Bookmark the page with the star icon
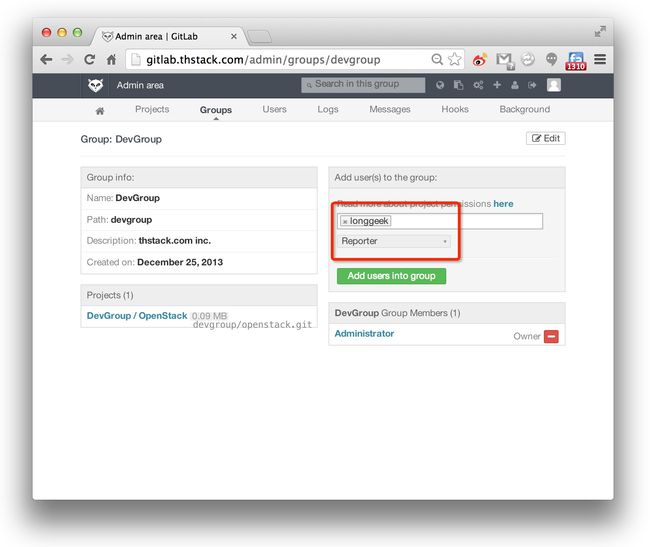This screenshot has height=547, width=650. (455, 59)
